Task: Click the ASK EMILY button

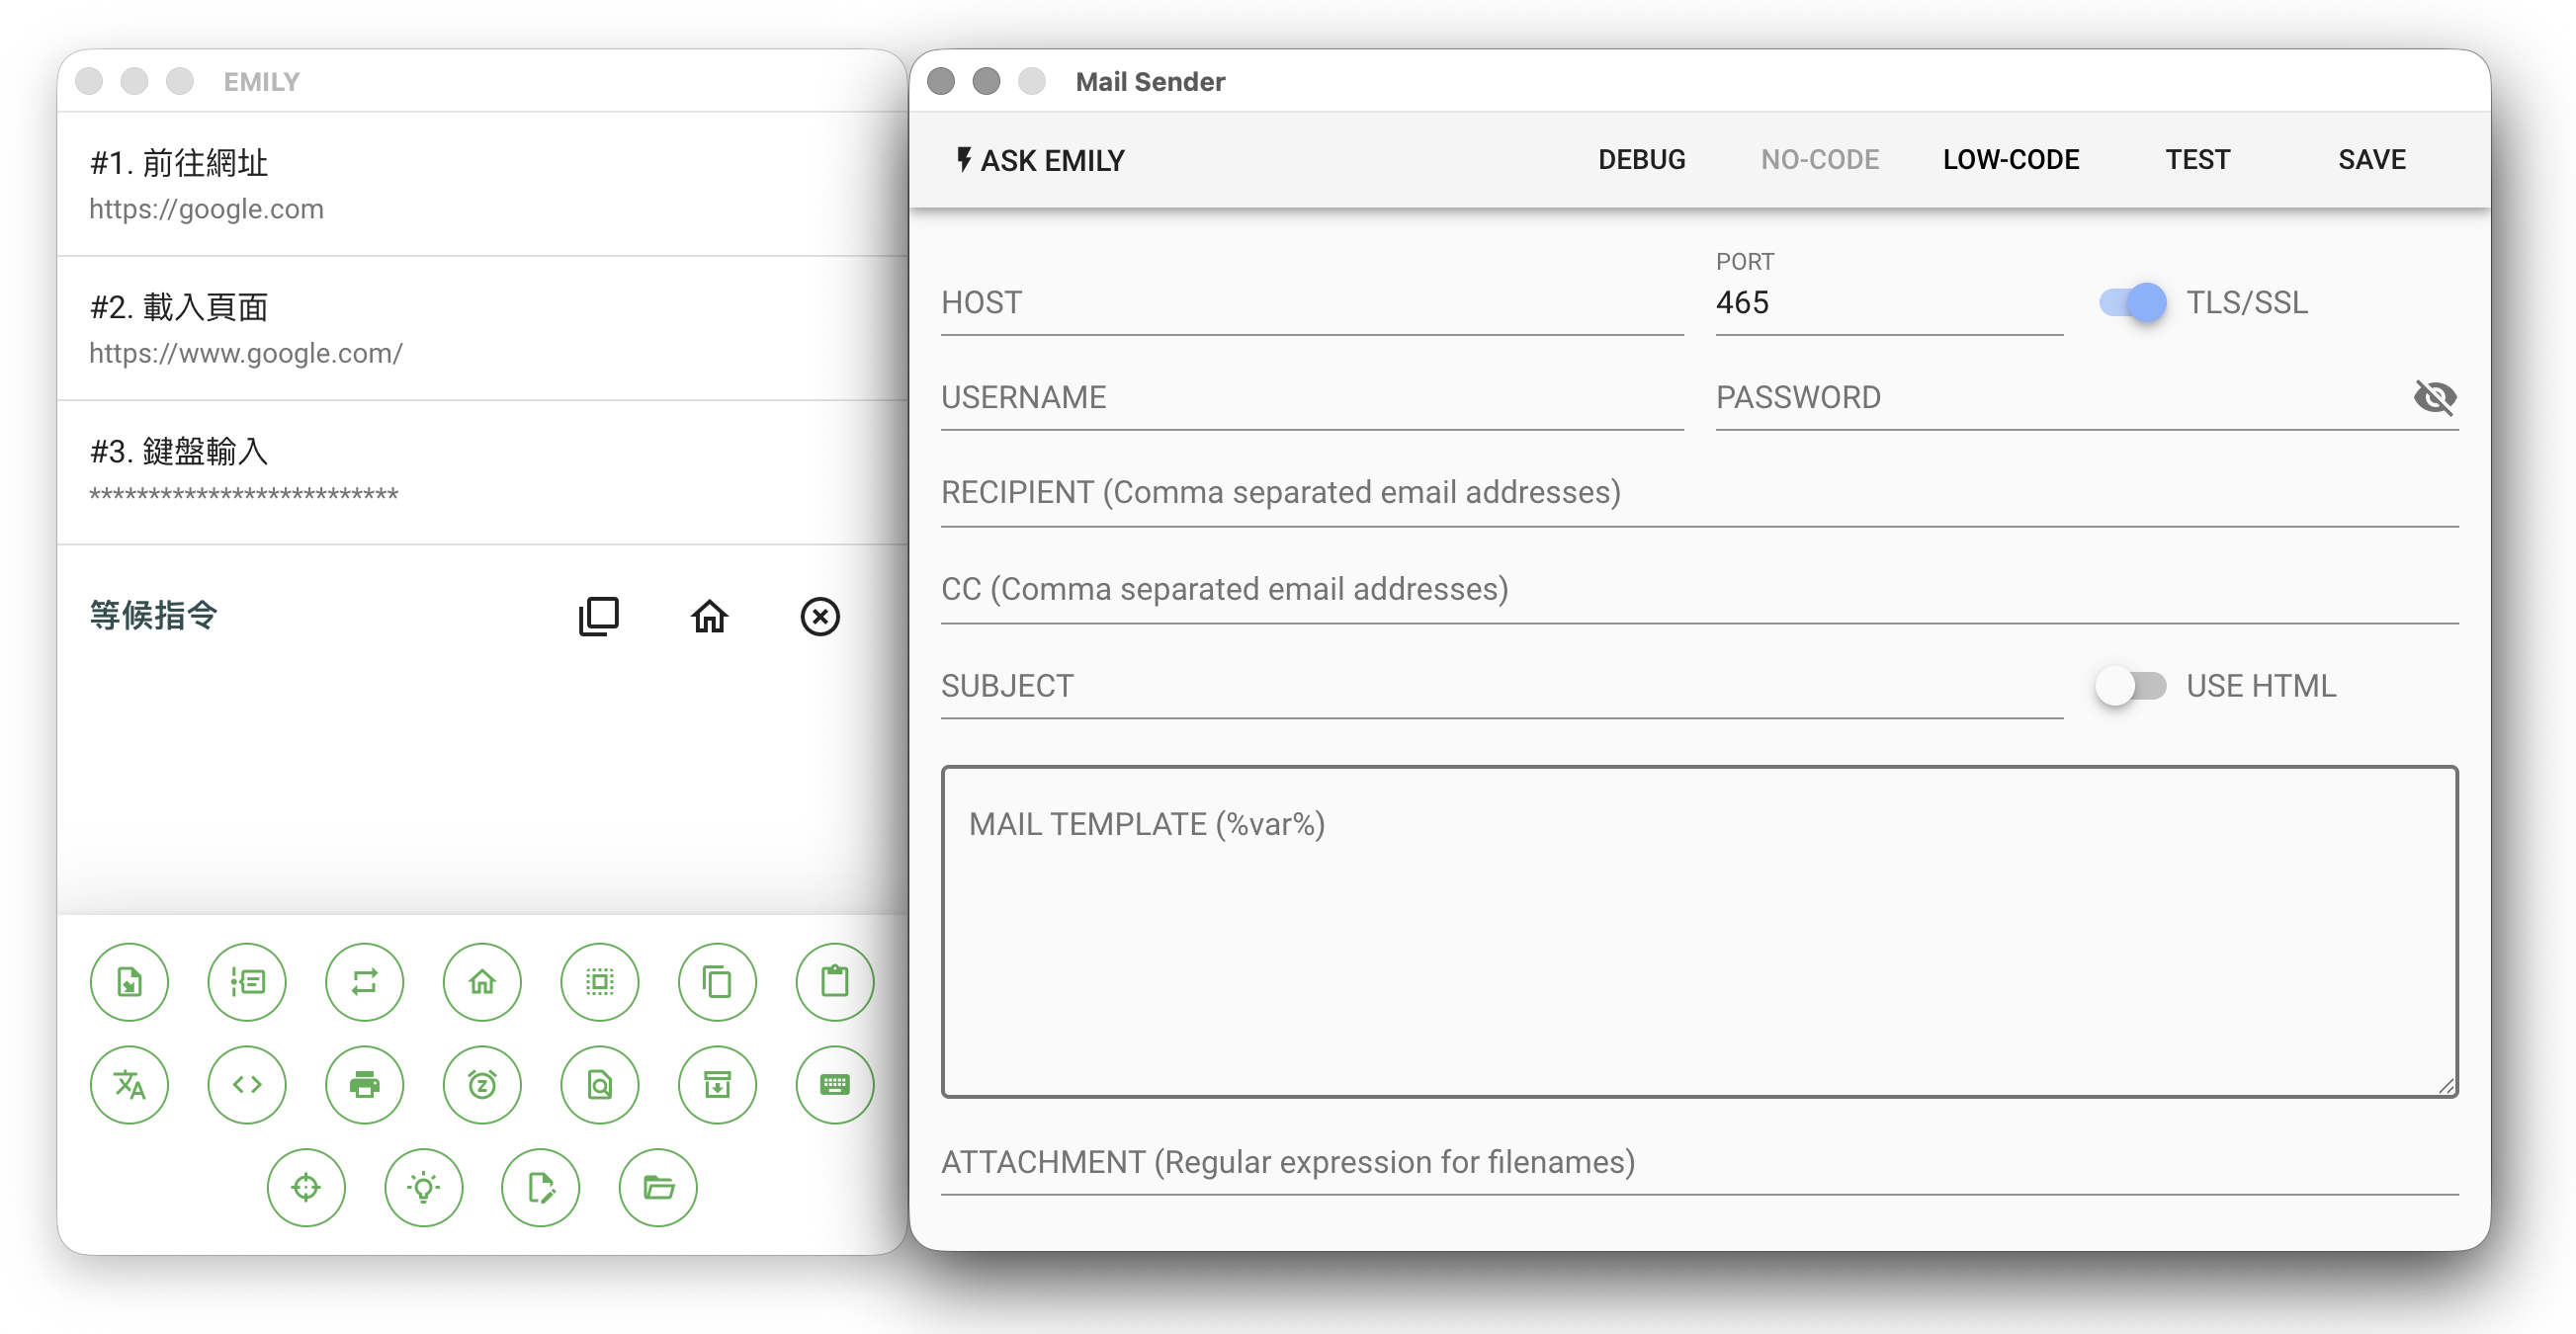Action: (x=1040, y=160)
